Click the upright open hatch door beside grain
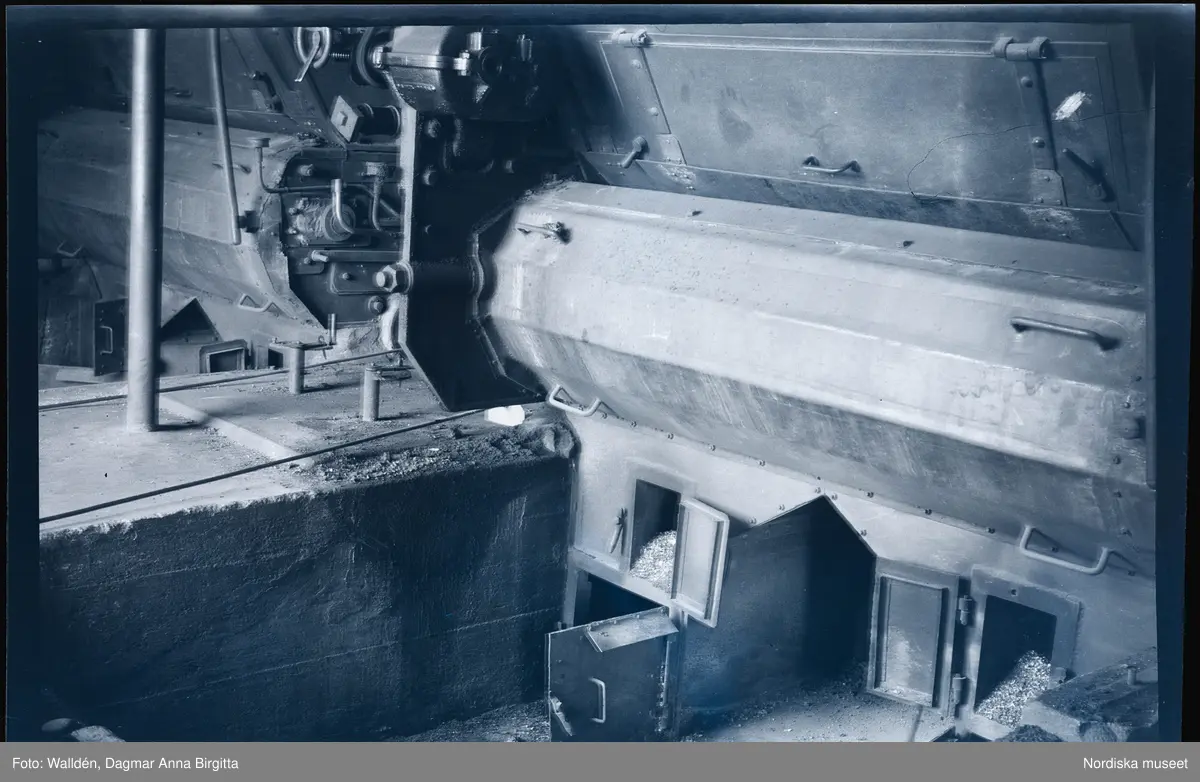 coord(700,560)
